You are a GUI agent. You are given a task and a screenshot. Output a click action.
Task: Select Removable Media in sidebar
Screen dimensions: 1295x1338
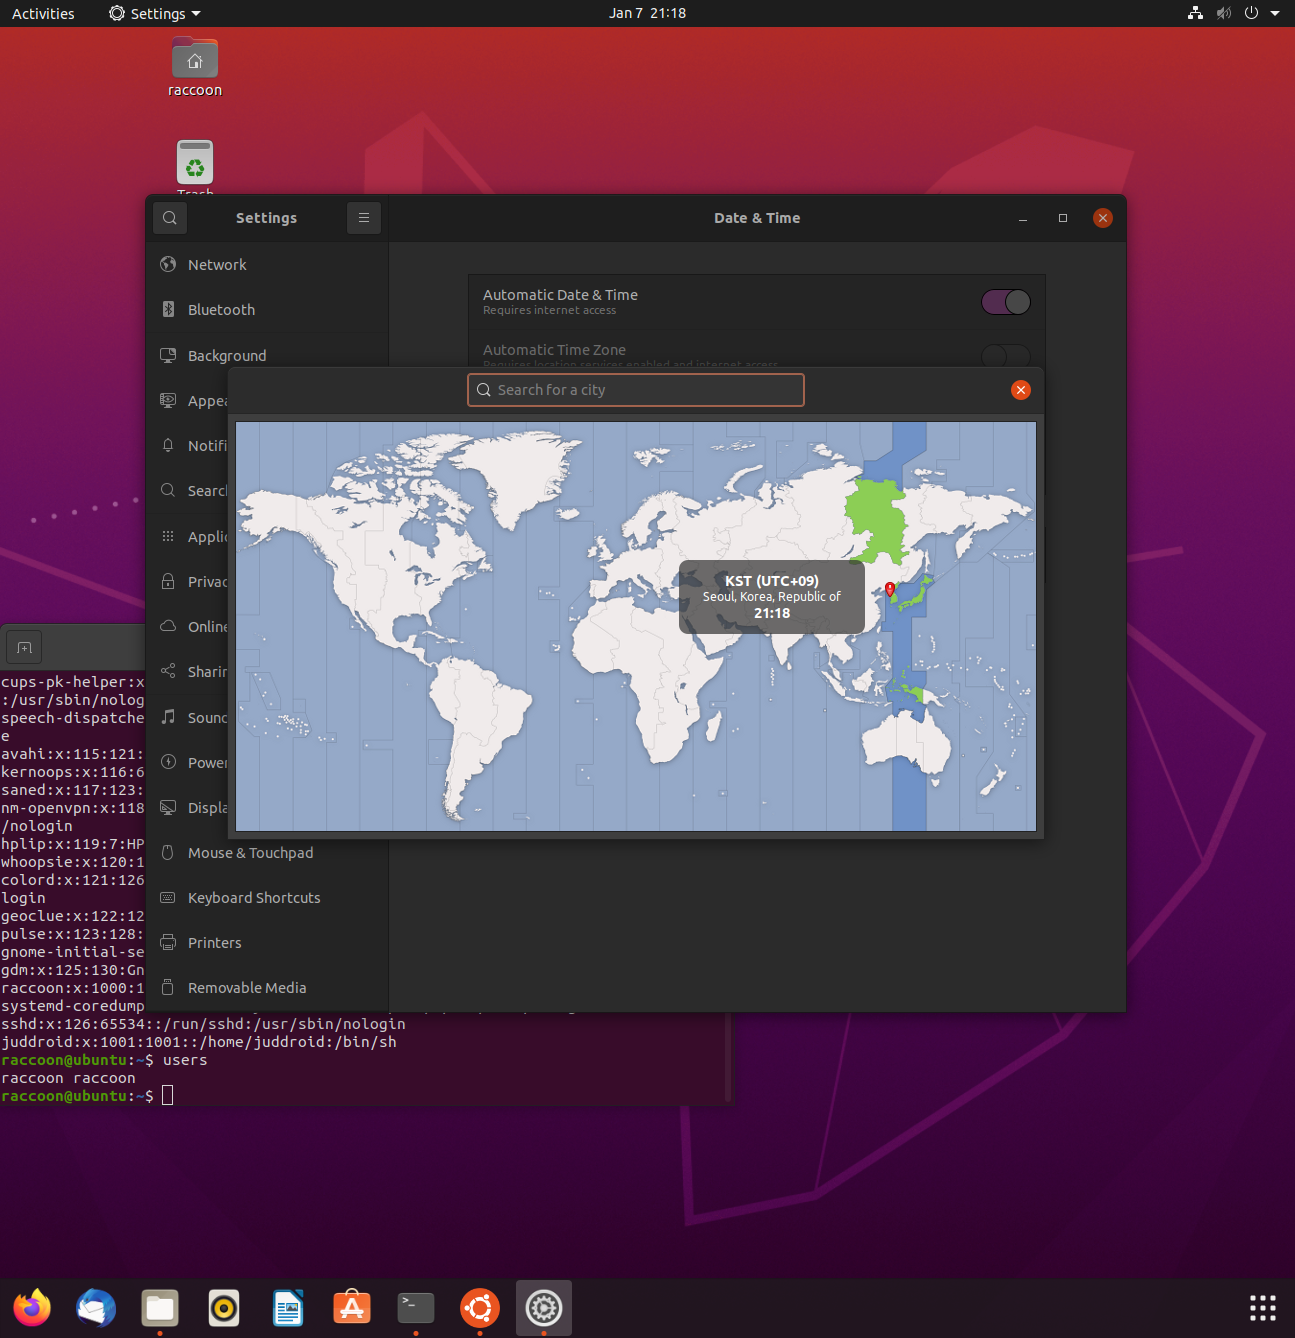pos(267,987)
